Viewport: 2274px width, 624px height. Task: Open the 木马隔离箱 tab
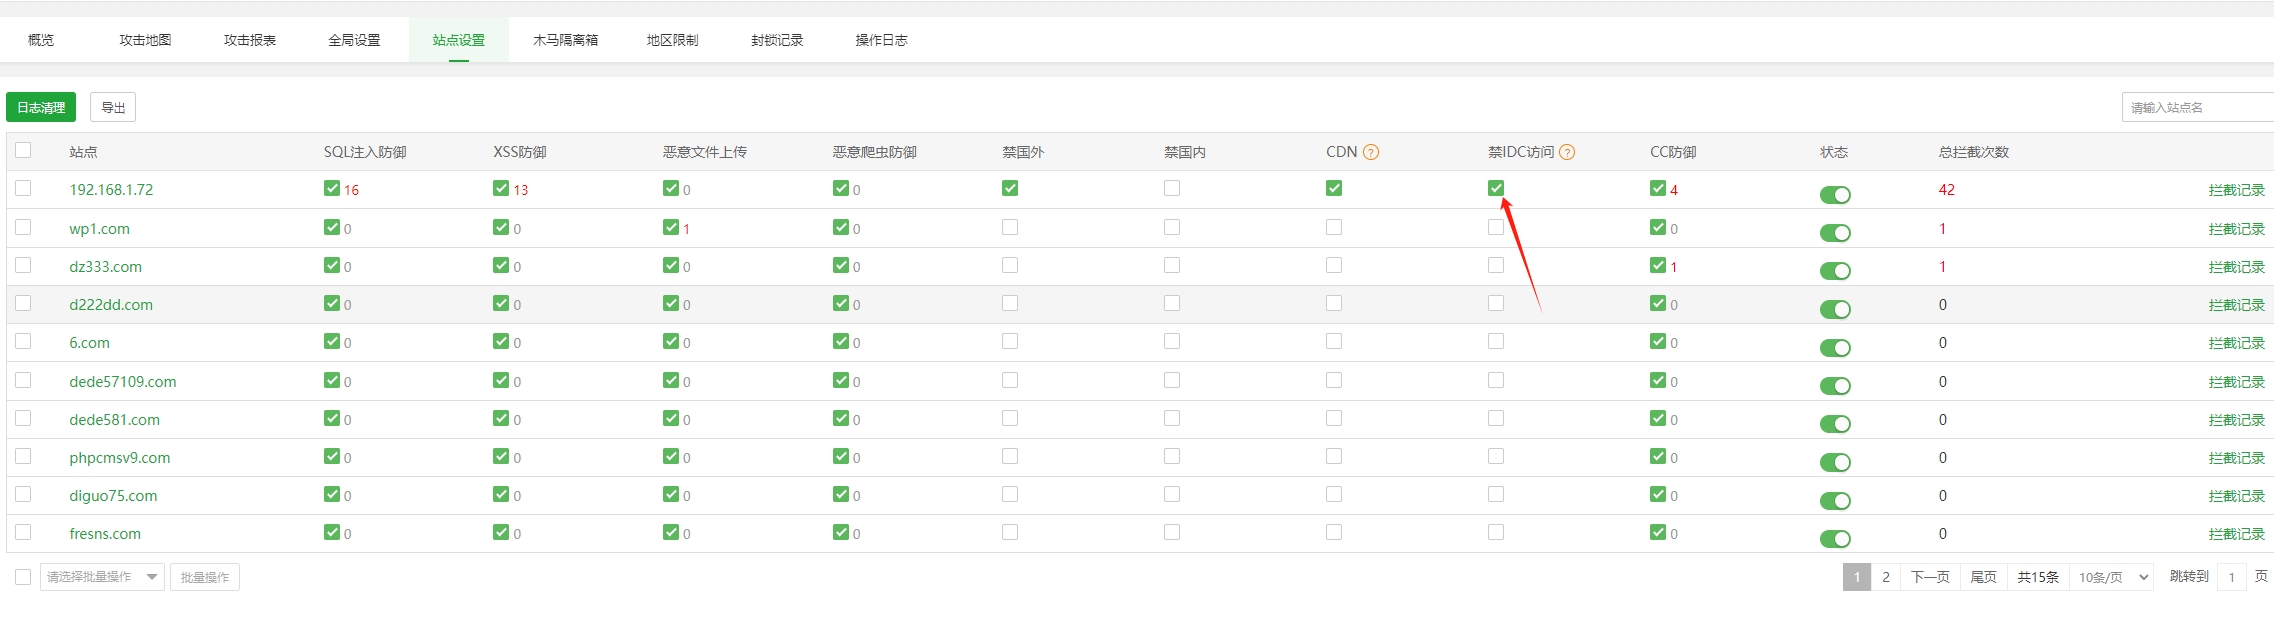tap(565, 40)
